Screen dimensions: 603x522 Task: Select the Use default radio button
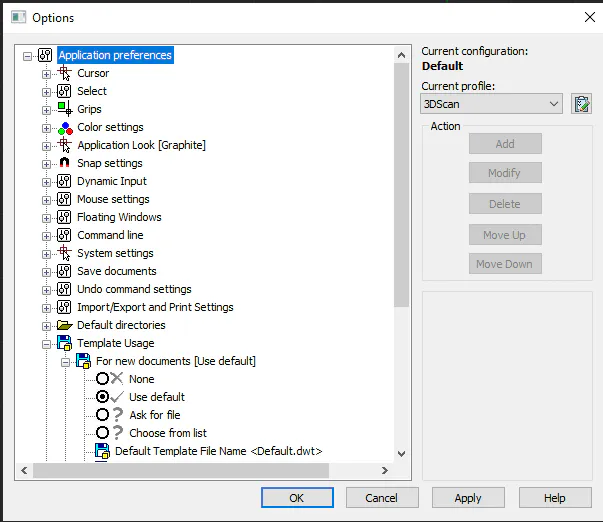point(102,397)
